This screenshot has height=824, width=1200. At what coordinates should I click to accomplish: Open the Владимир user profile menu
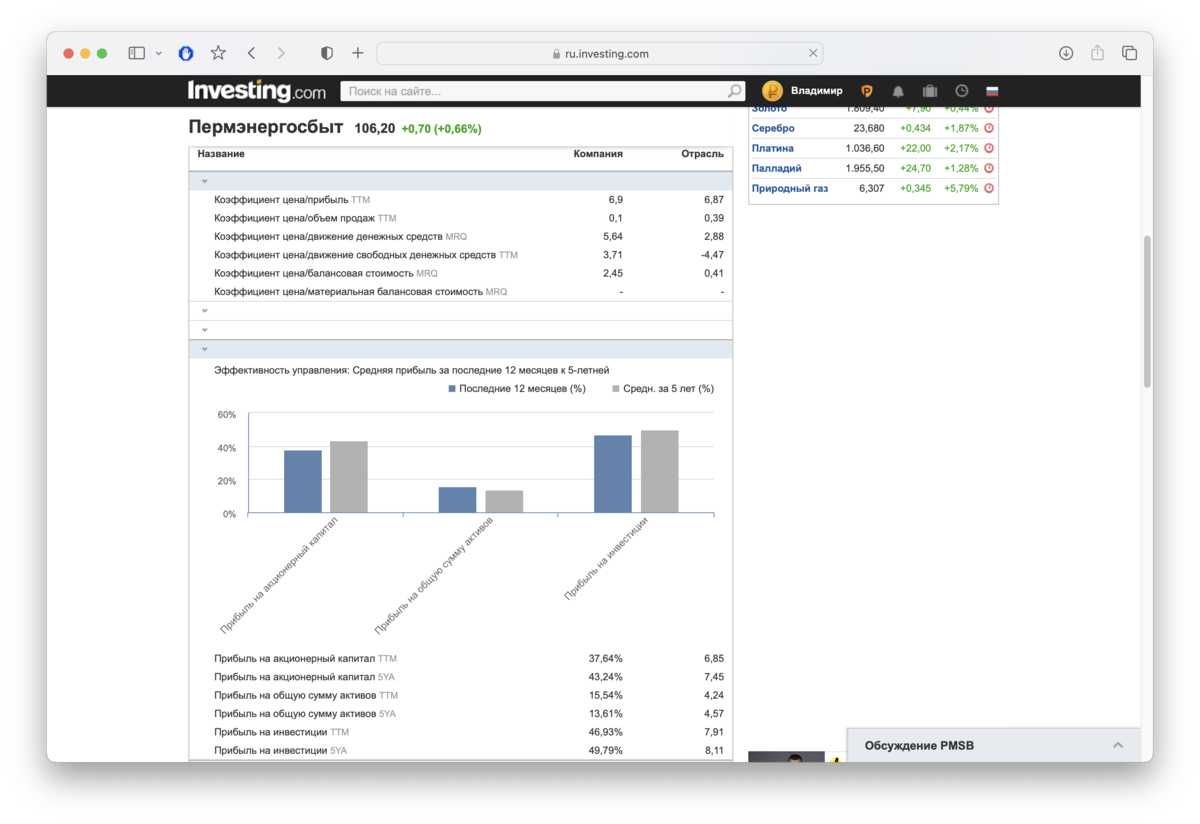(817, 91)
